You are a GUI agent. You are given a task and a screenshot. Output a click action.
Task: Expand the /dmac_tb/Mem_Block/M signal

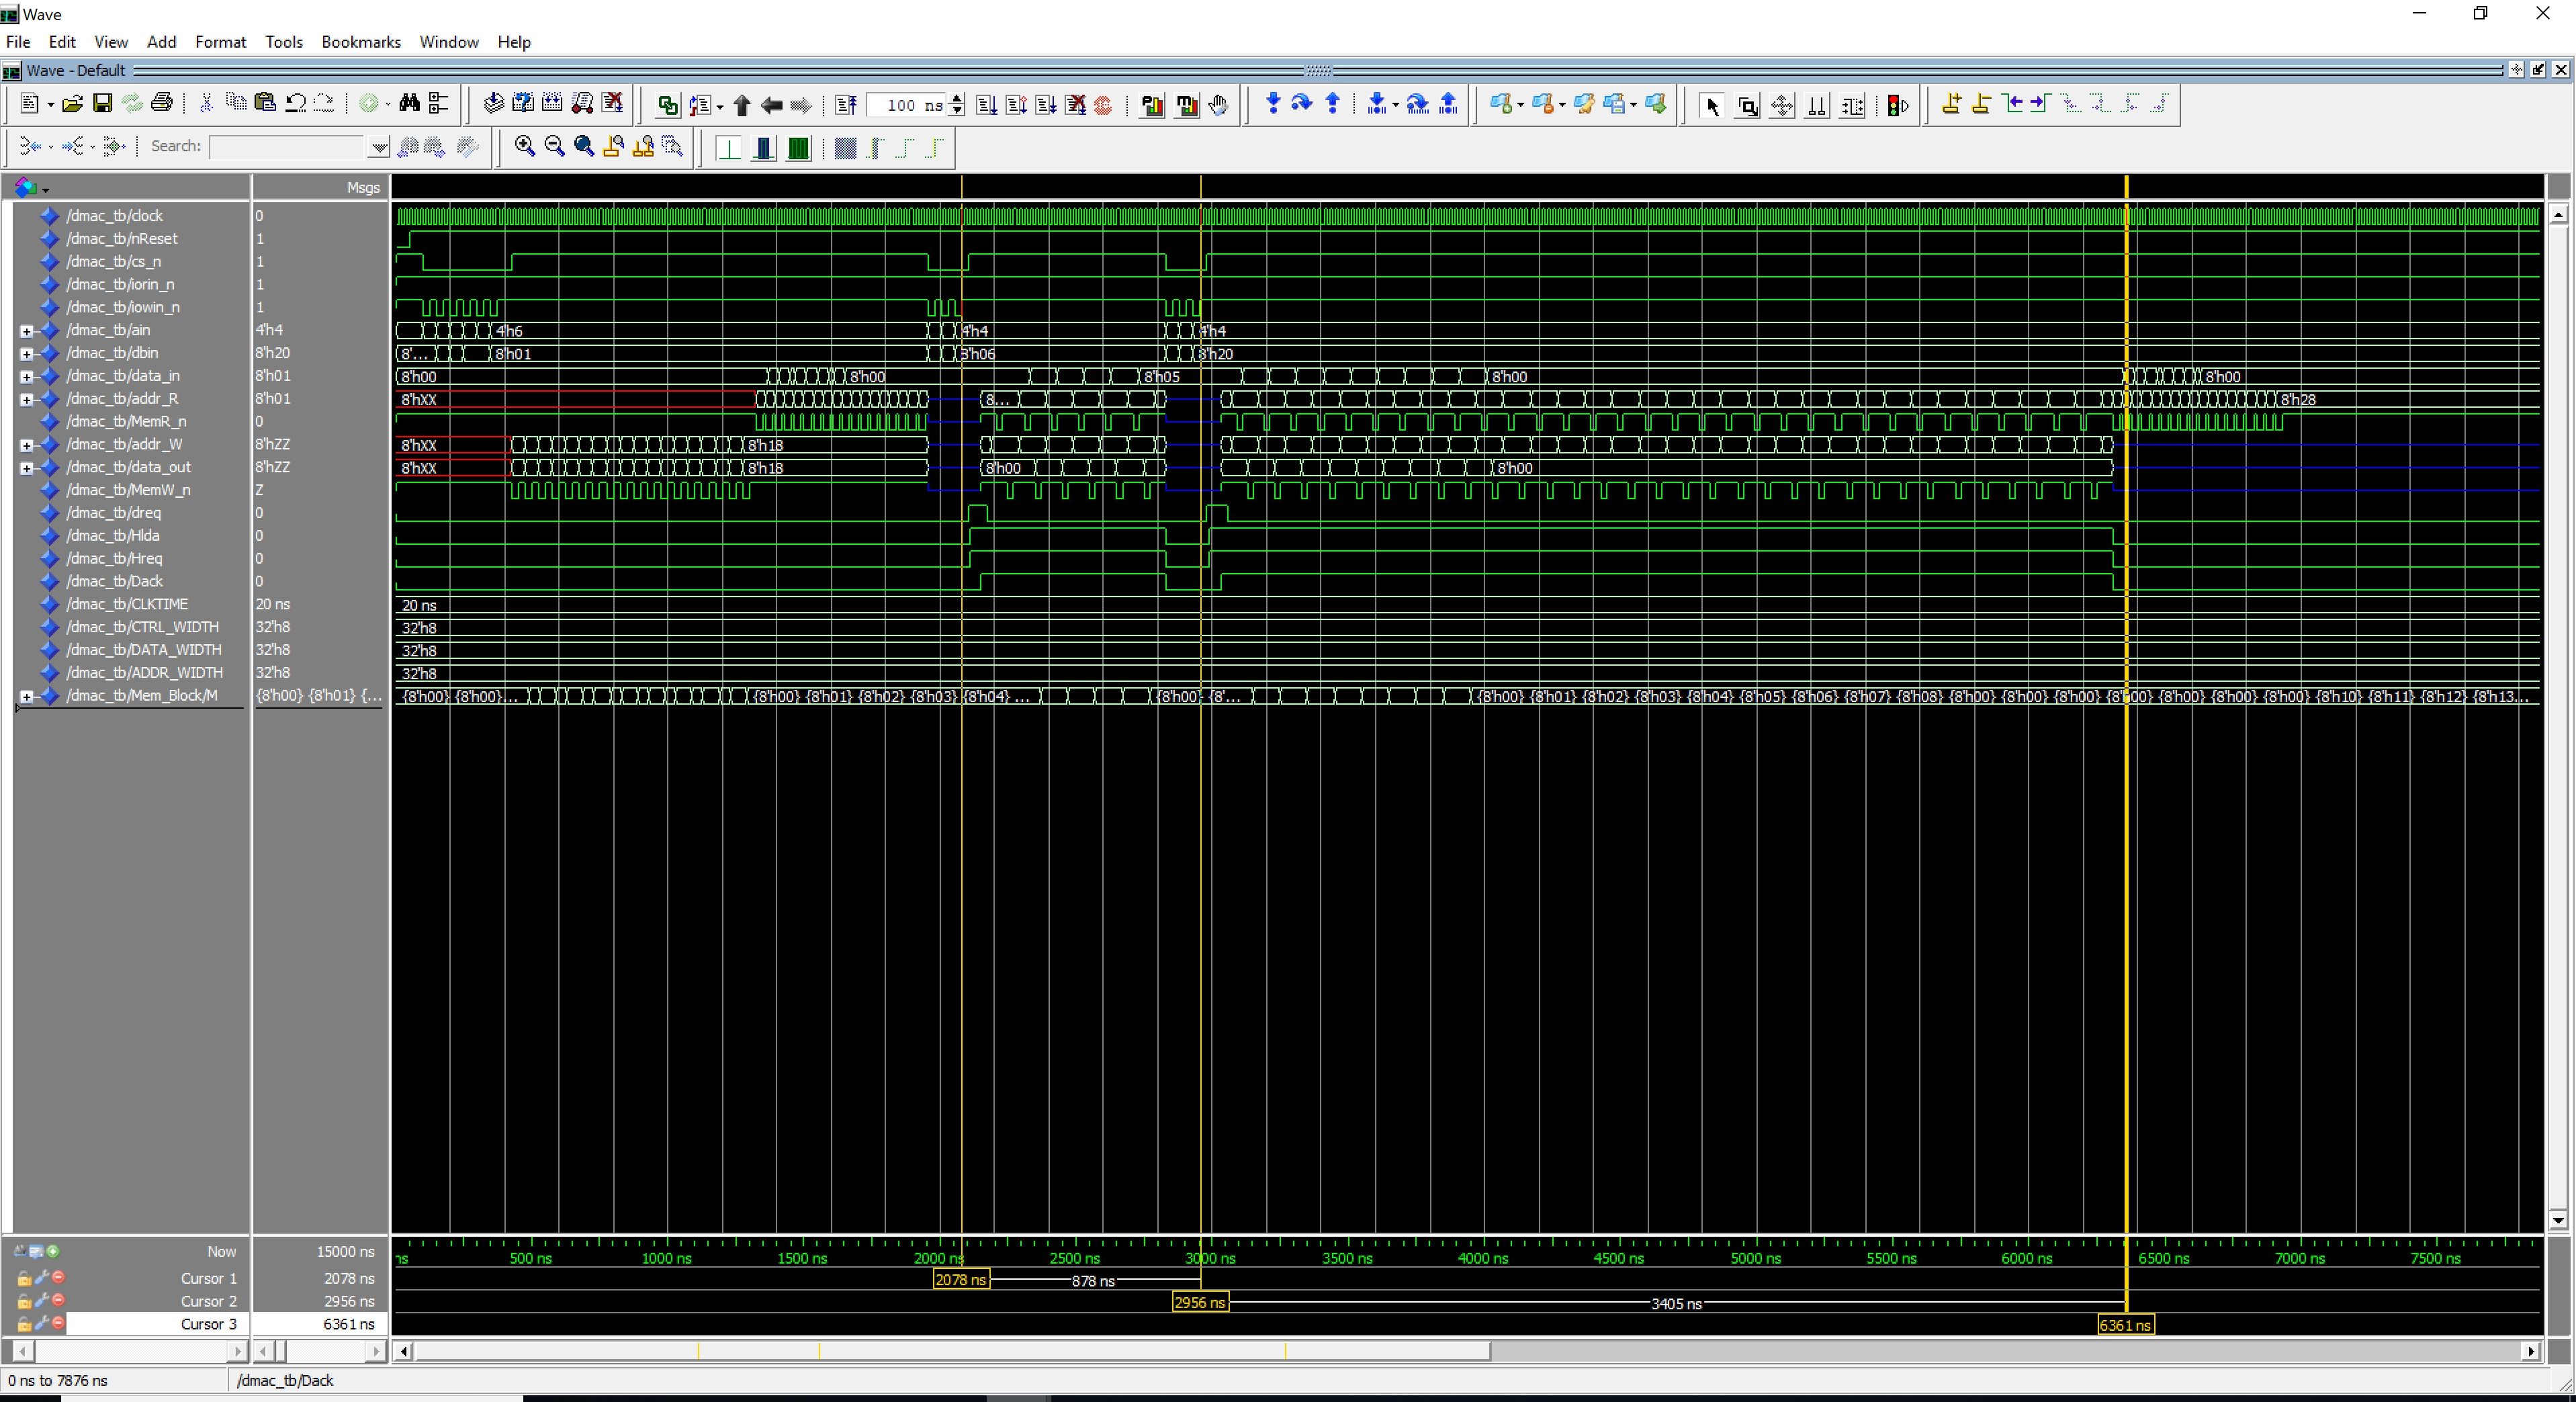click(x=27, y=696)
